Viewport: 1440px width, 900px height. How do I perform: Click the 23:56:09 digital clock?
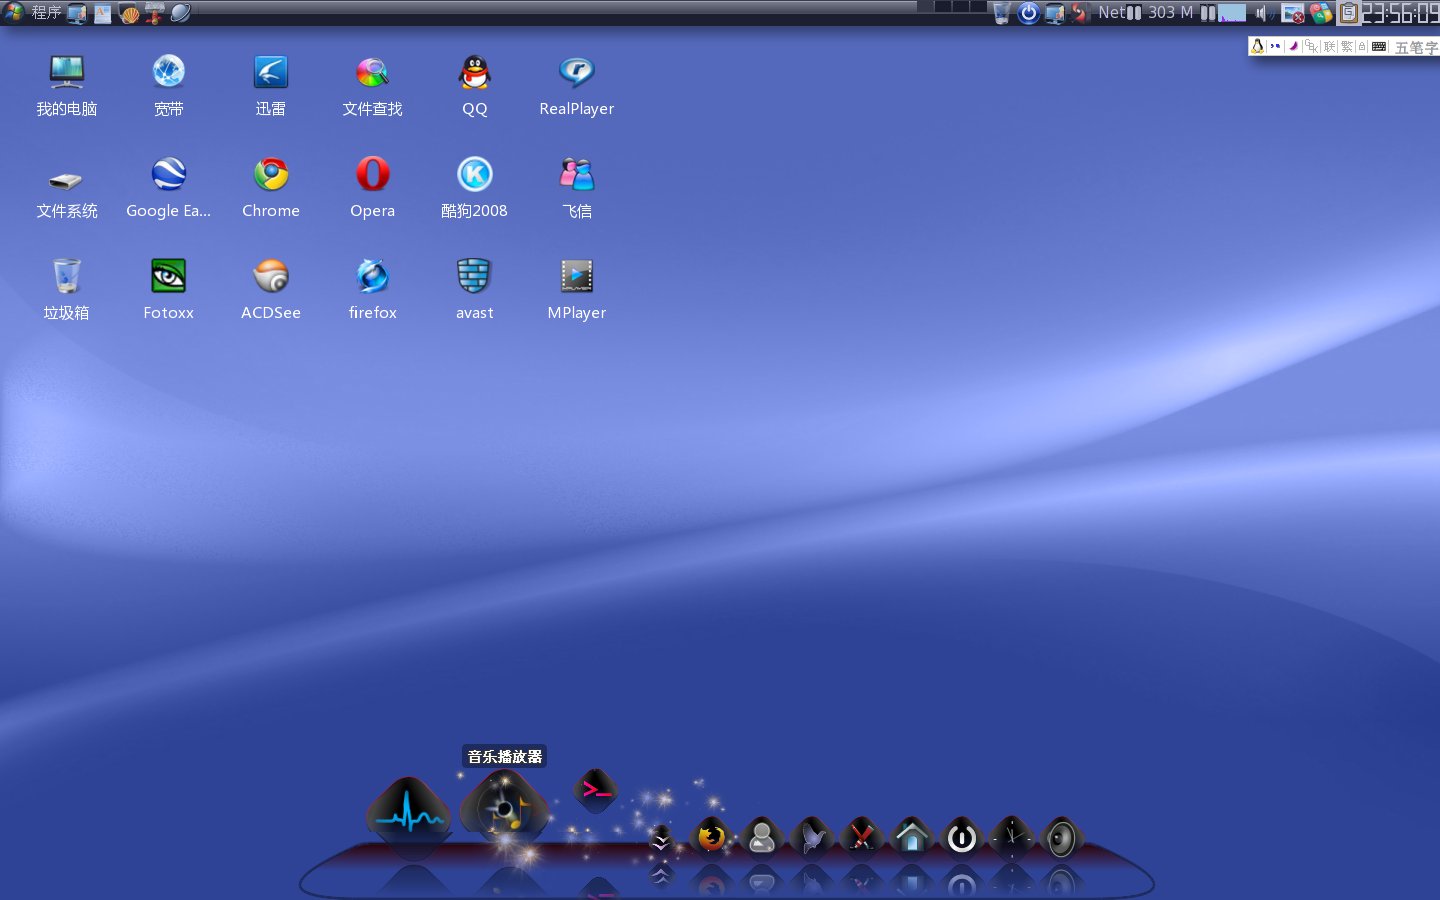[1401, 13]
